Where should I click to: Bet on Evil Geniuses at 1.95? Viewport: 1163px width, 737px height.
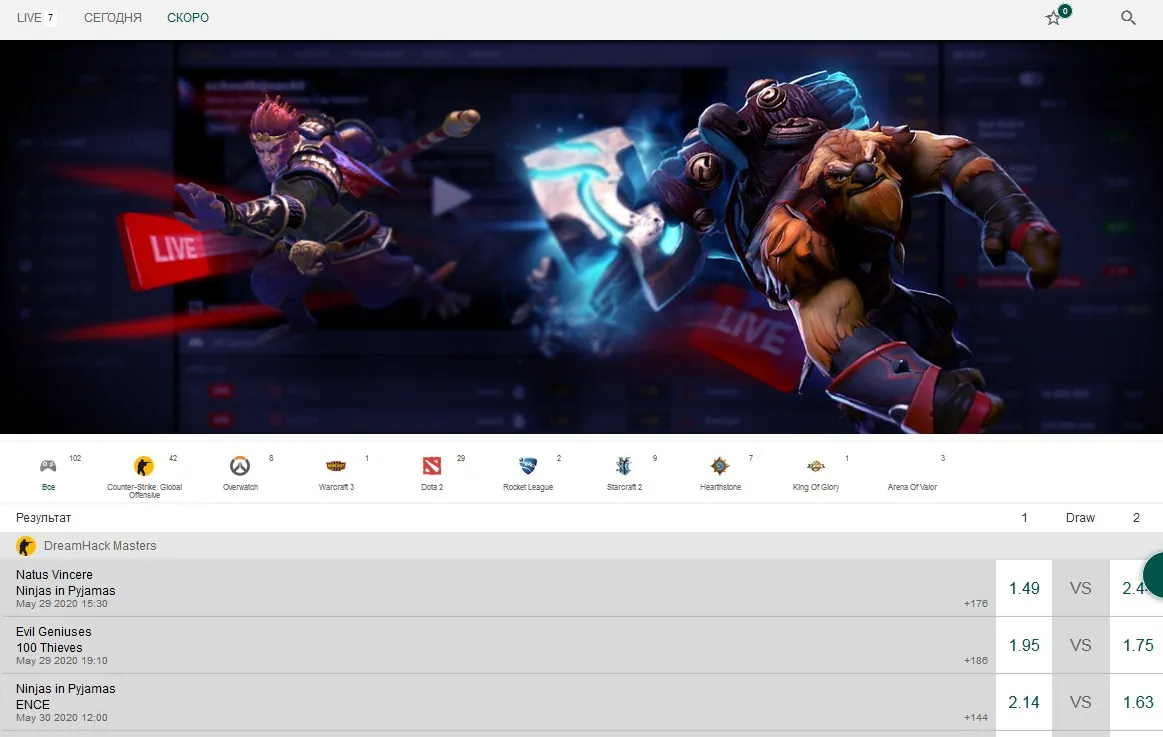(x=1024, y=645)
